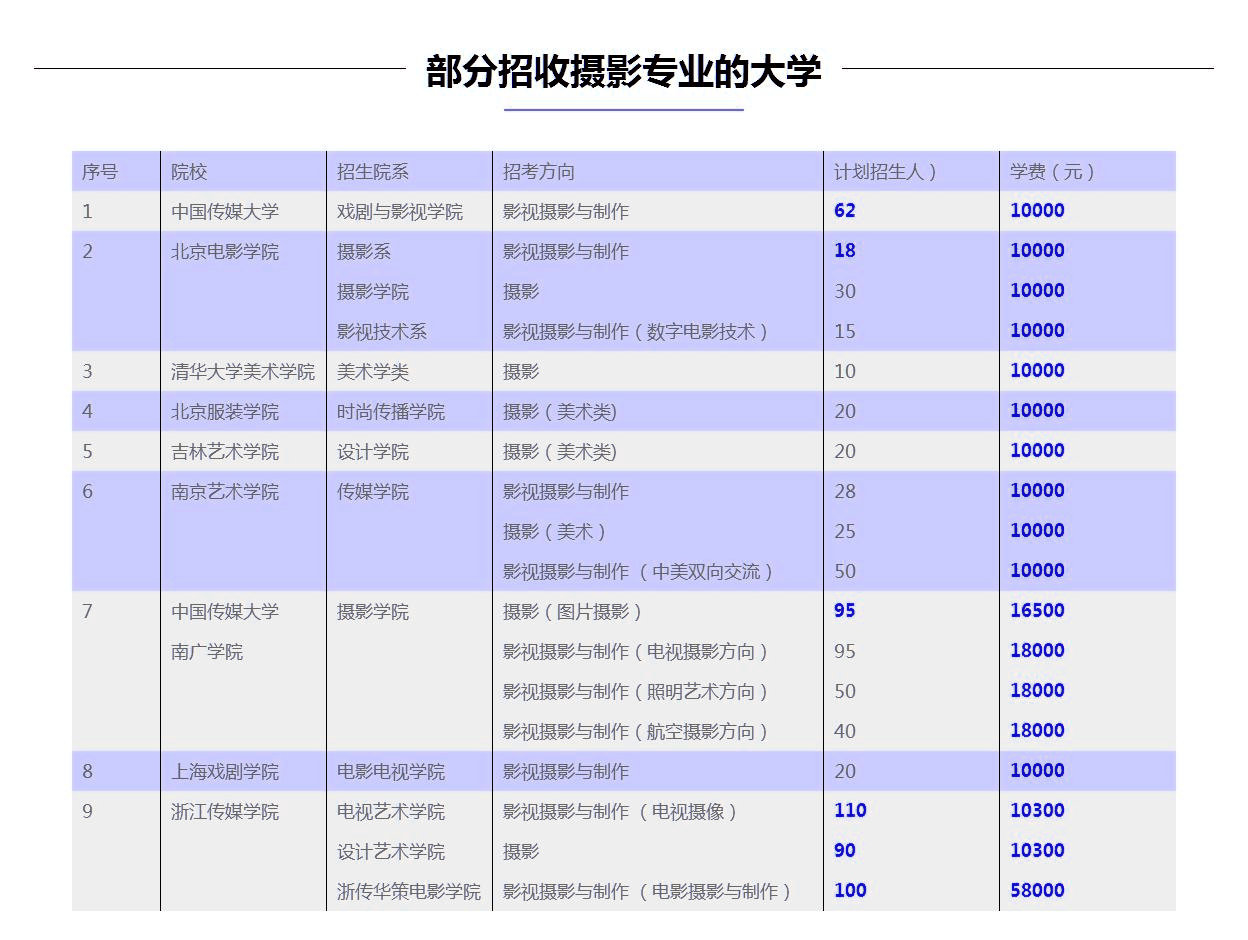The width and height of the screenshot is (1248, 940).
Task: Select the 院校 column header
Action: 186,171
